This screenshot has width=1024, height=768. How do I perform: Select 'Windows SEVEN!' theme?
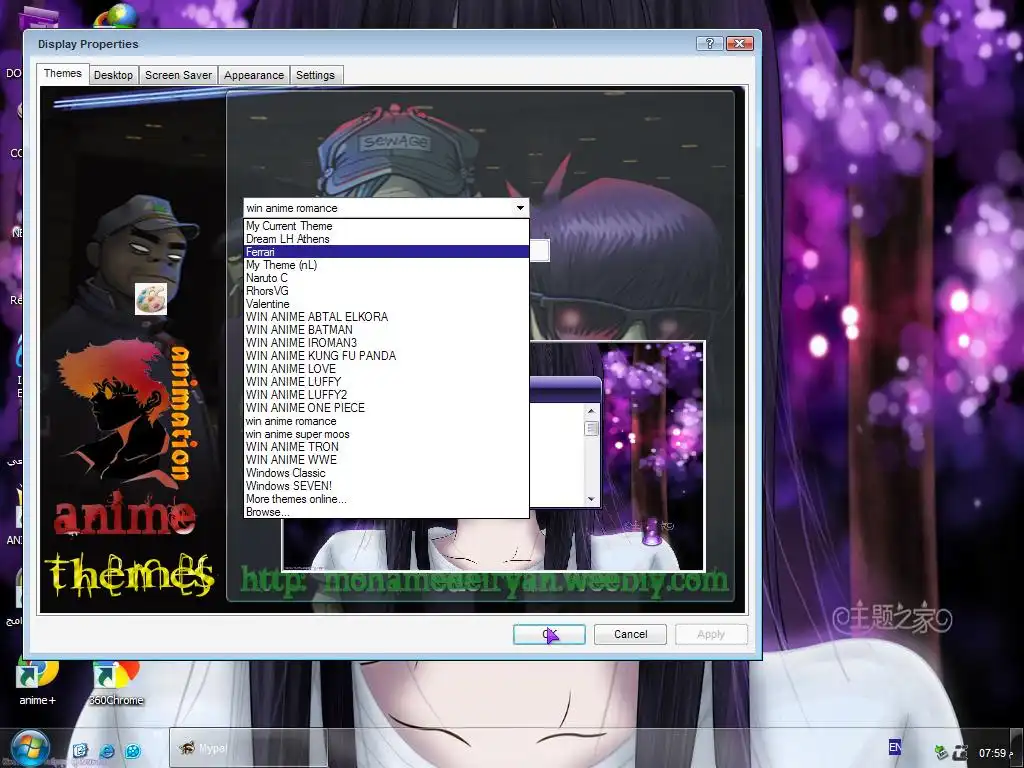point(386,486)
